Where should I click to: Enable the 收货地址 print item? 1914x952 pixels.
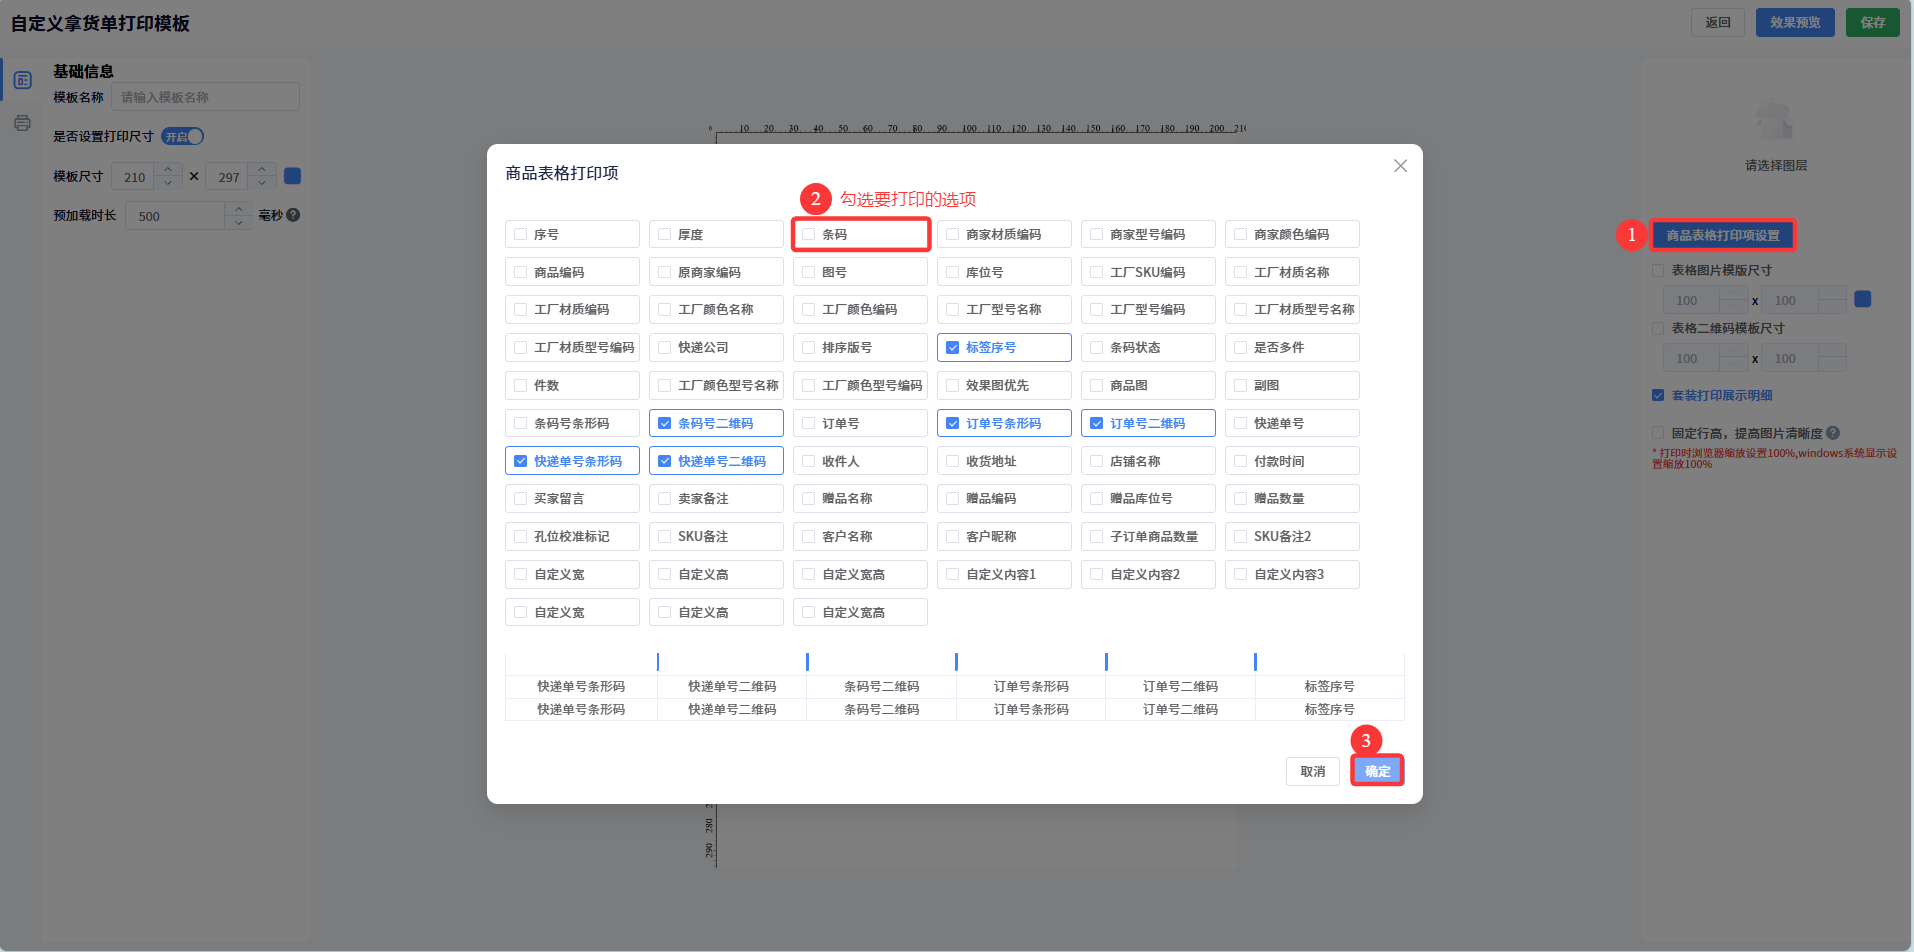[x=952, y=461]
